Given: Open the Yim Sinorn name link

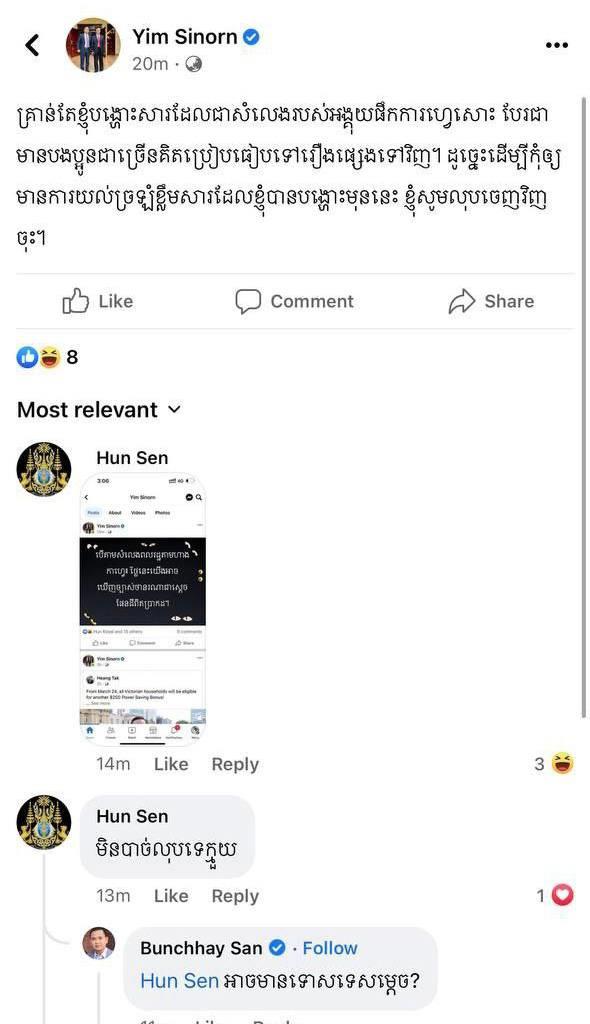Looking at the screenshot, I should point(185,37).
